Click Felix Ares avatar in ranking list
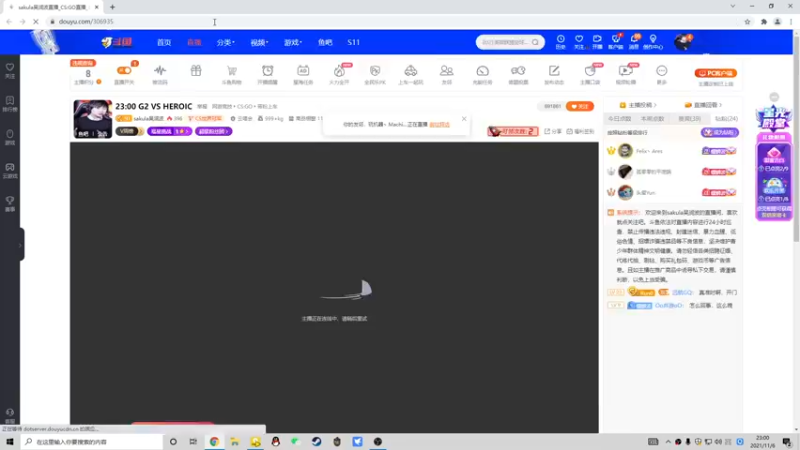The height and width of the screenshot is (450, 800). click(625, 151)
